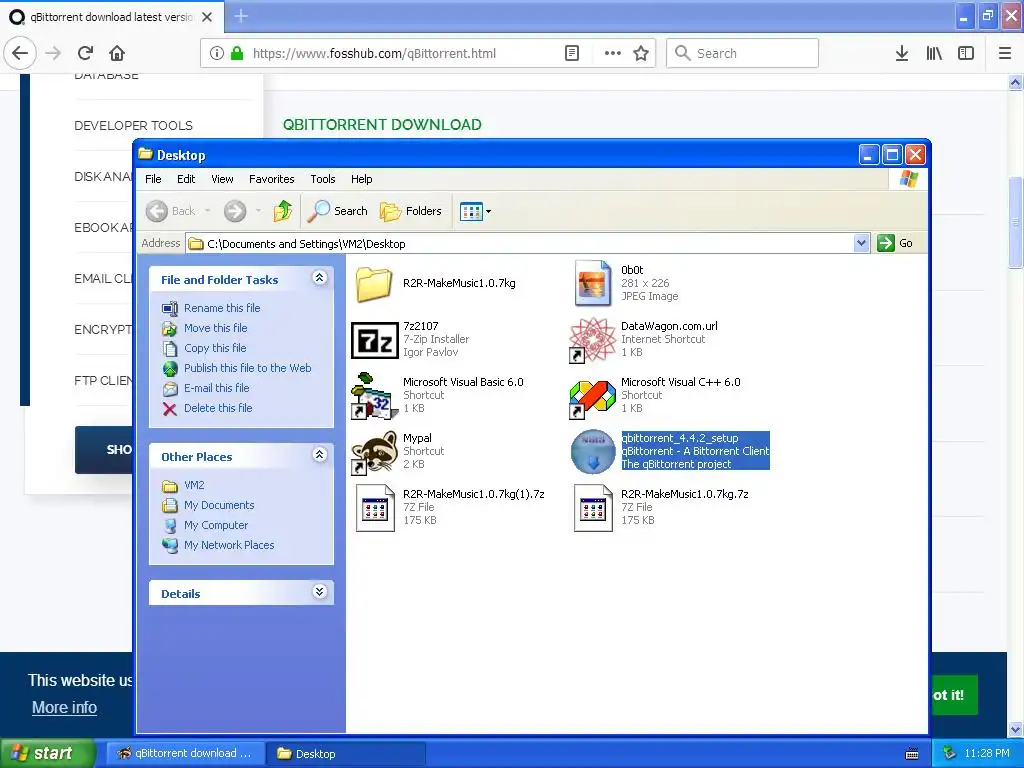The height and width of the screenshot is (768, 1024).
Task: Go up one folder level in Explorer
Action: point(283,211)
